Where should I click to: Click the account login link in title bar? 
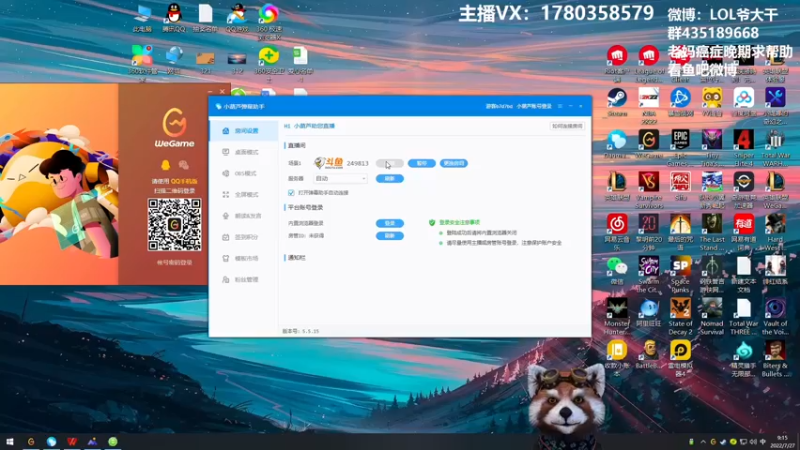click(534, 106)
